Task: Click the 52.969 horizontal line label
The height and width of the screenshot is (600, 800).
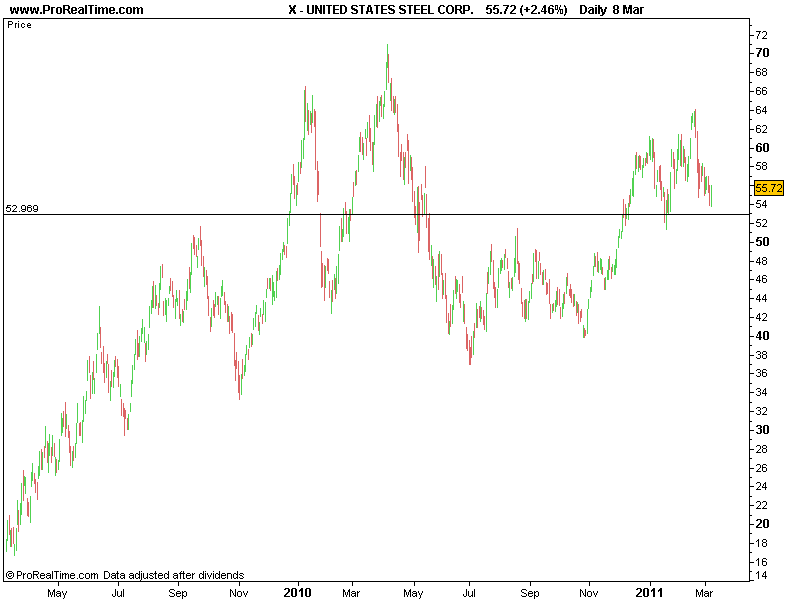Action: pos(22,208)
